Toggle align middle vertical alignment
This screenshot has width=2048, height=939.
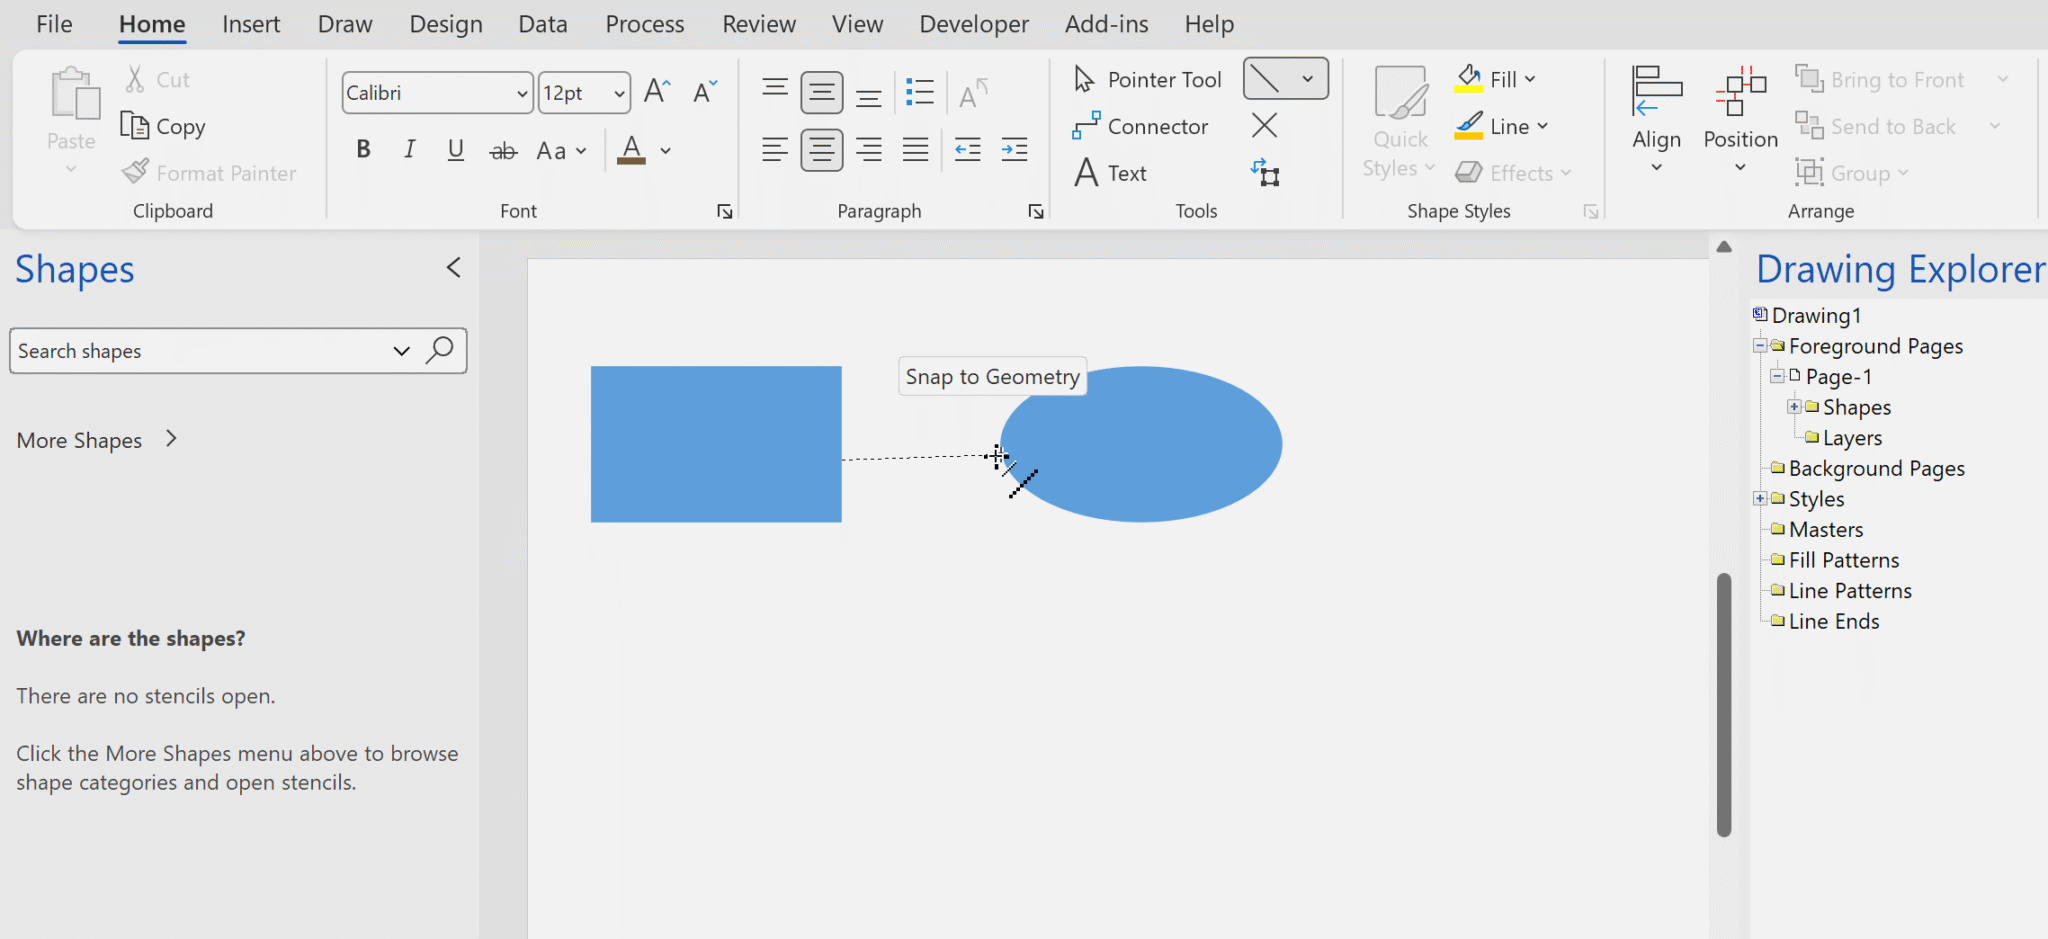pyautogui.click(x=821, y=92)
